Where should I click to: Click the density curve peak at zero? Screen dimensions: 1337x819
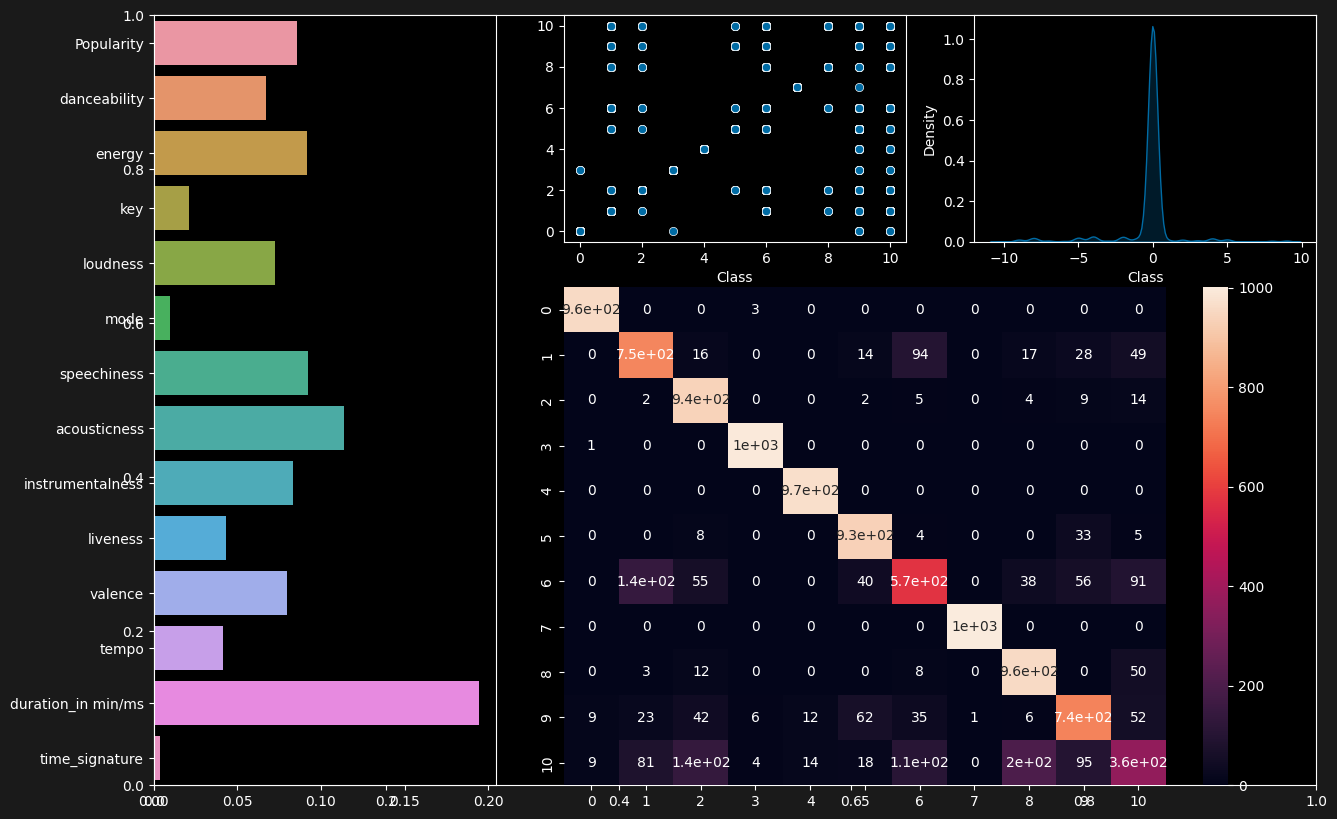click(1152, 28)
